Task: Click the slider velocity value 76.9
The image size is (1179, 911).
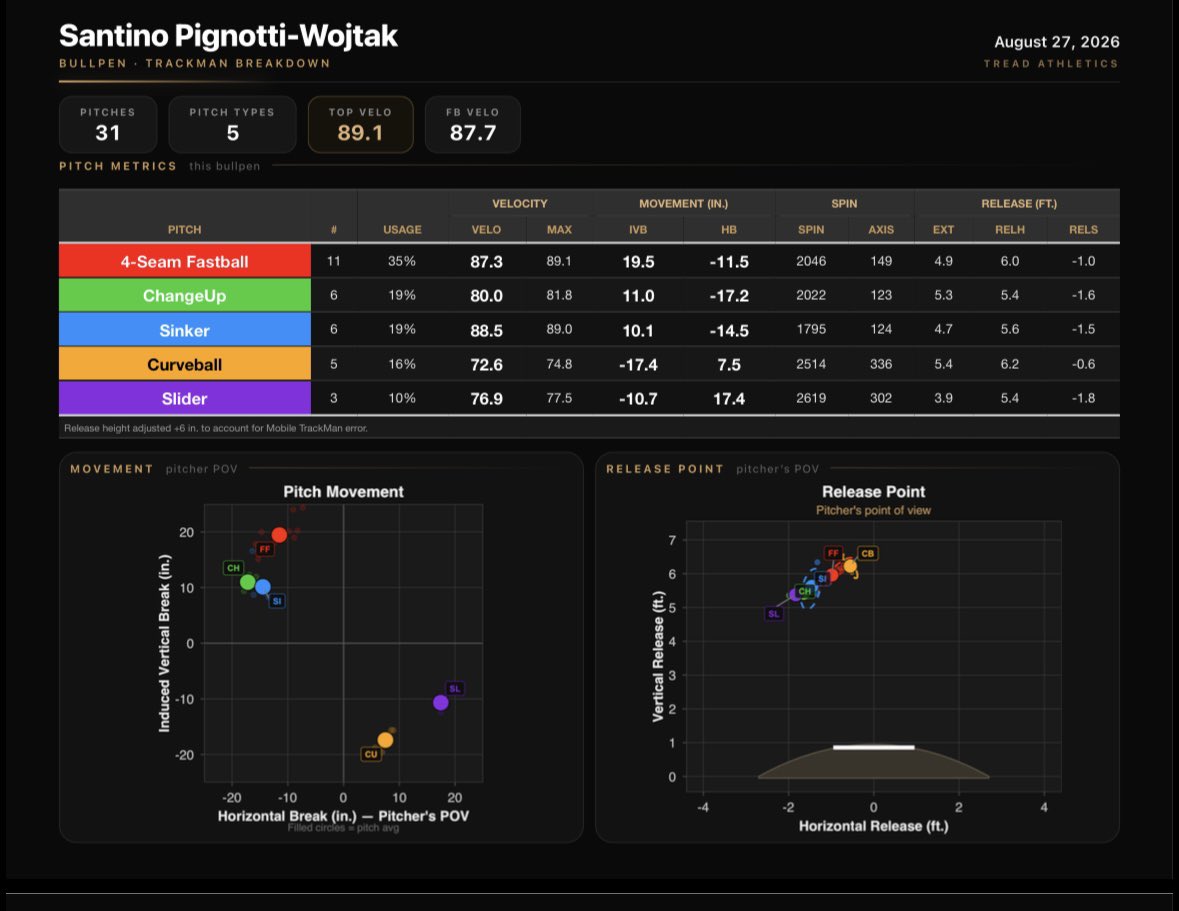Action: click(486, 398)
